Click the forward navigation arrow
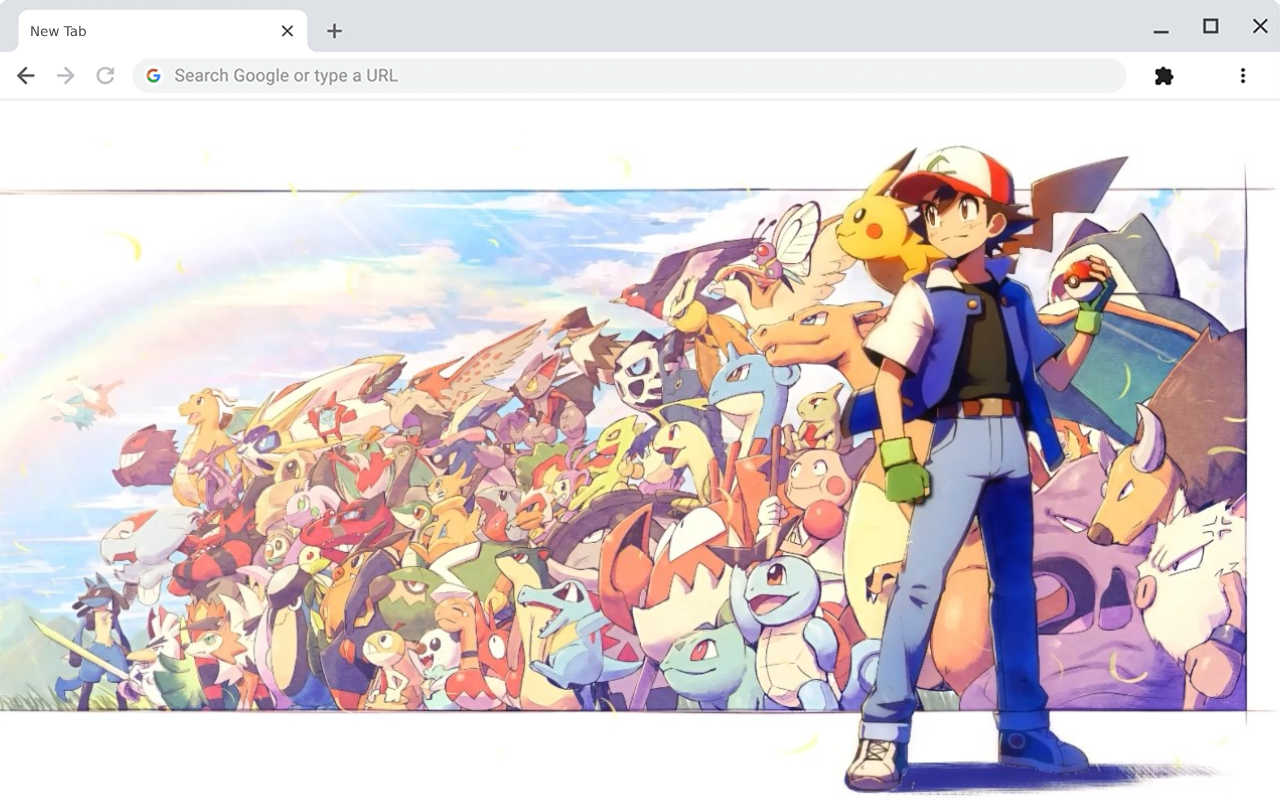 pos(65,75)
